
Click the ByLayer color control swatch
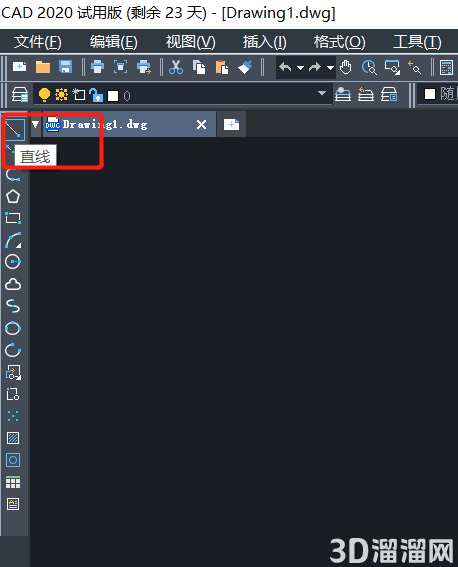429,94
